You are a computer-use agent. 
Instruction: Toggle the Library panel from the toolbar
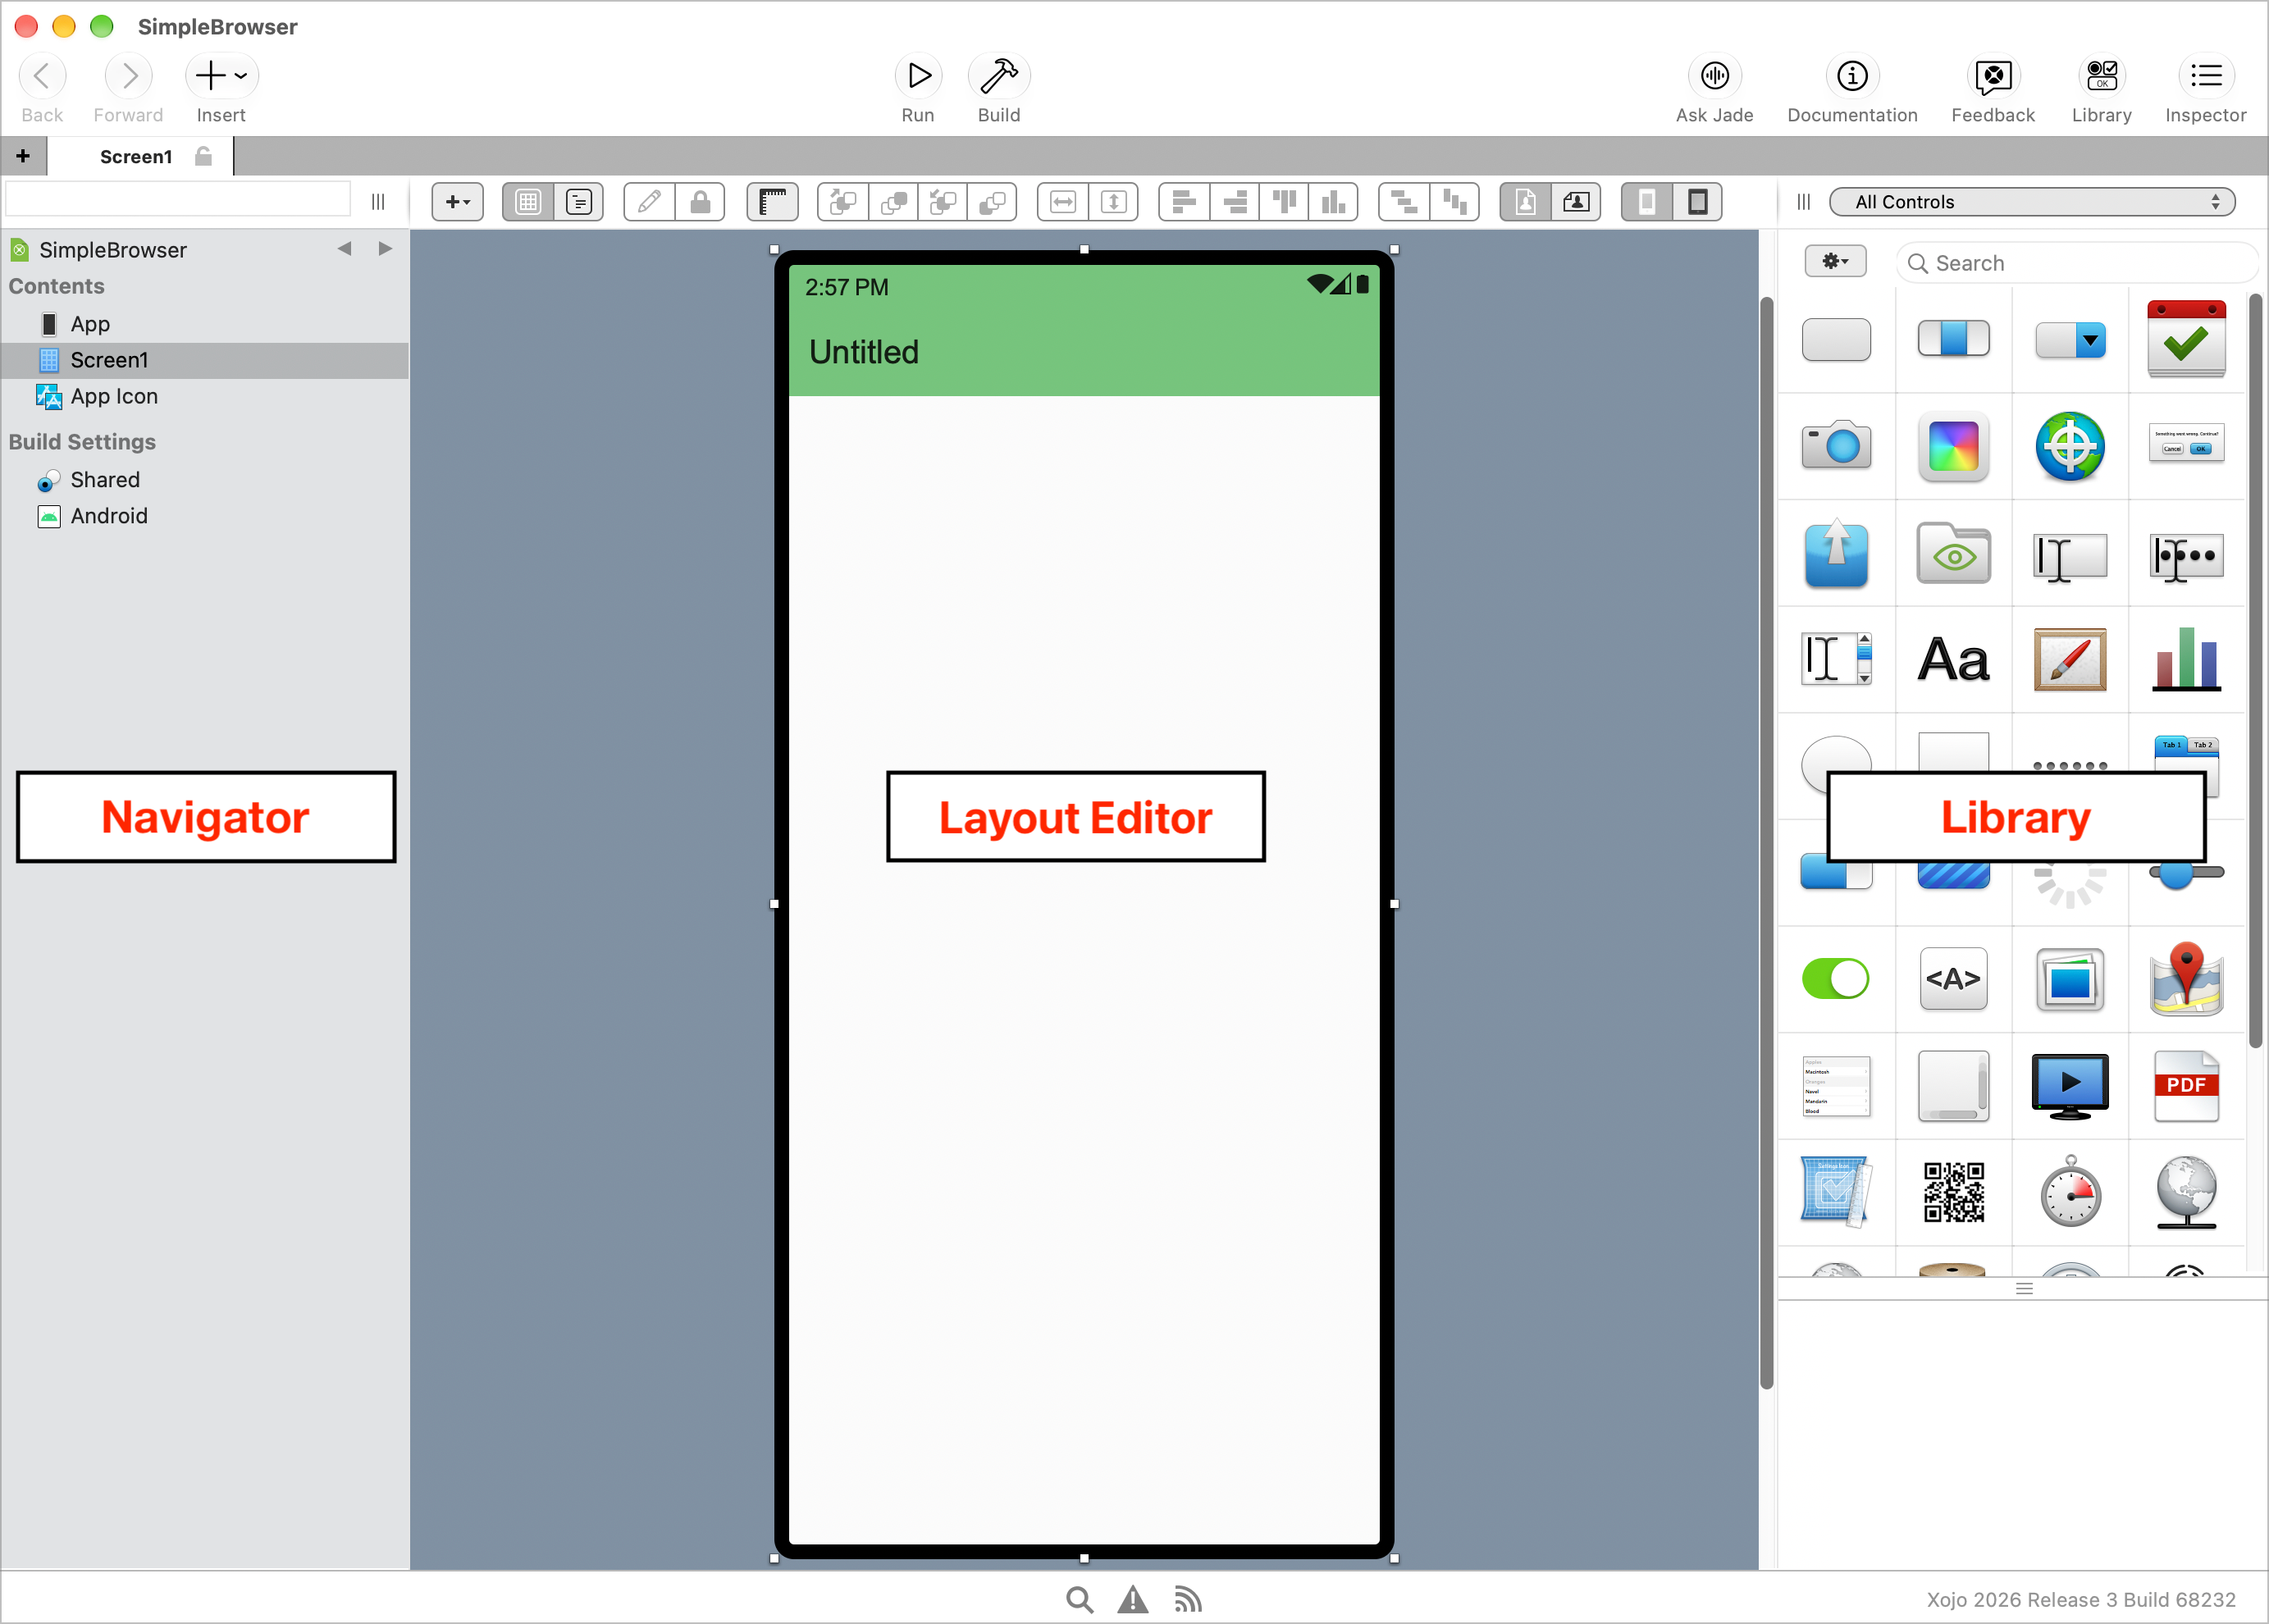point(2101,76)
